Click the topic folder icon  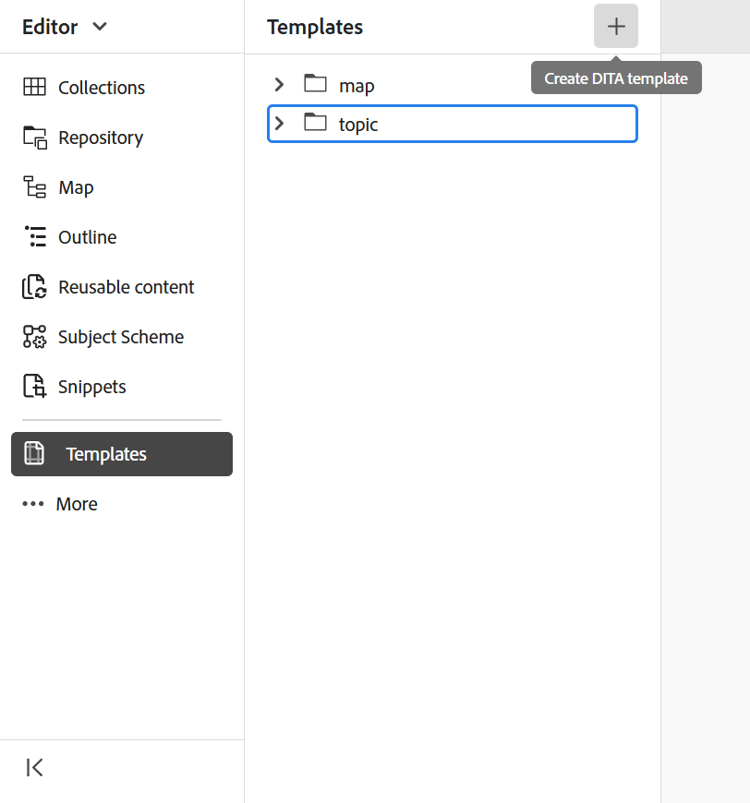tap(316, 123)
